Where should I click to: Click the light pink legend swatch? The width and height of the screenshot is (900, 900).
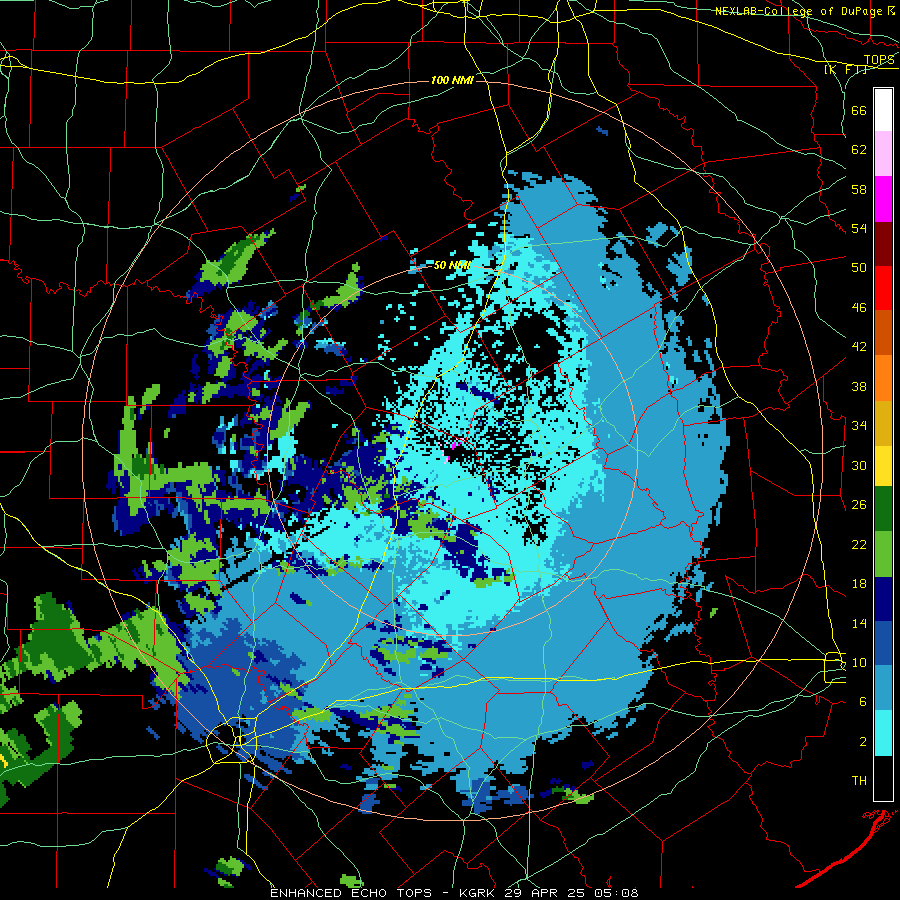coord(883,154)
